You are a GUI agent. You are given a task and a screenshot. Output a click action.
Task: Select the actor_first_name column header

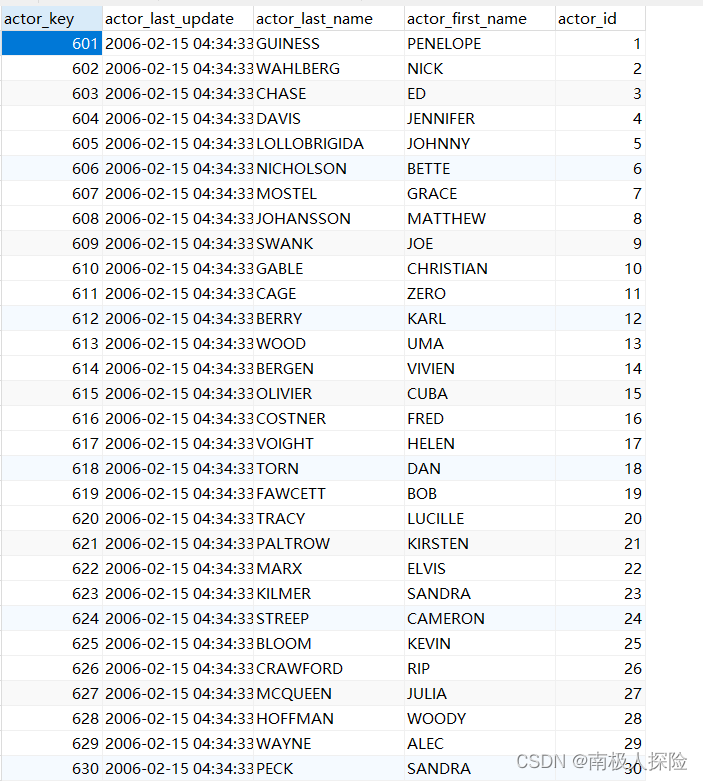point(480,19)
